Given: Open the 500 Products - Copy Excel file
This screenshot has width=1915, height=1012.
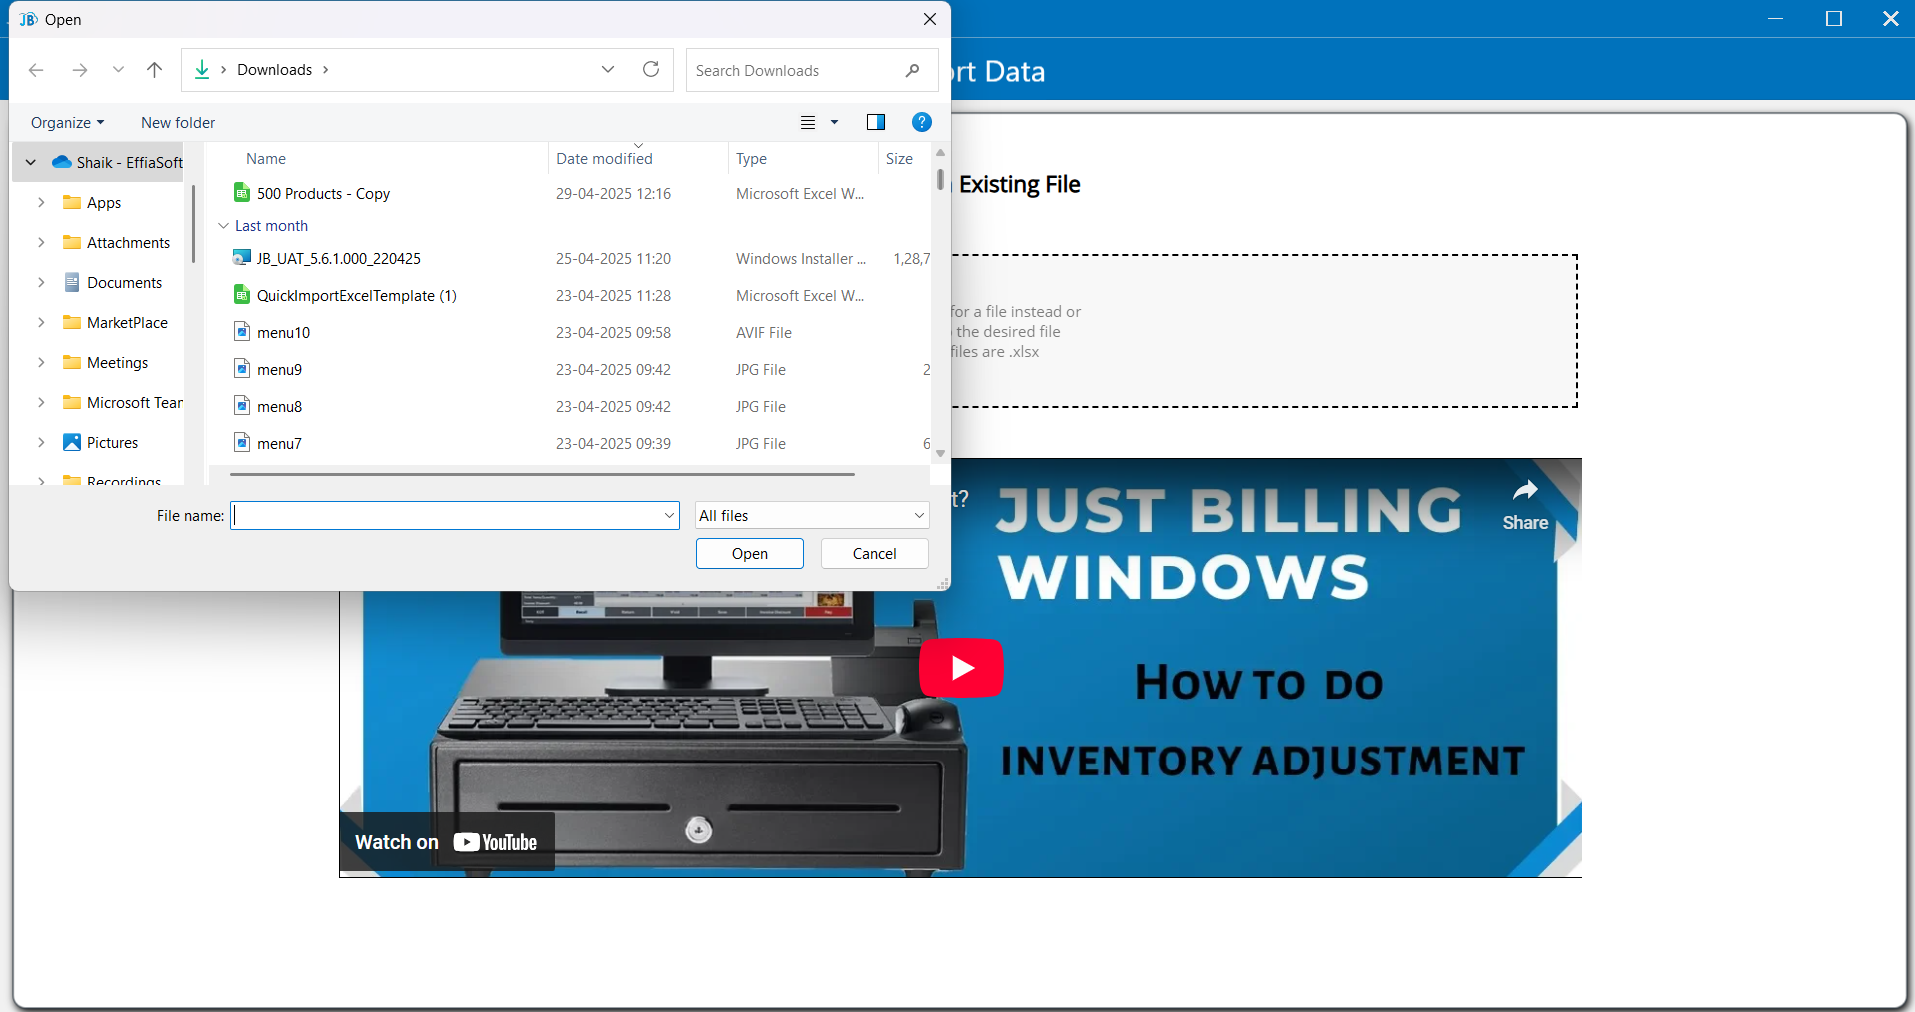Looking at the screenshot, I should [323, 194].
